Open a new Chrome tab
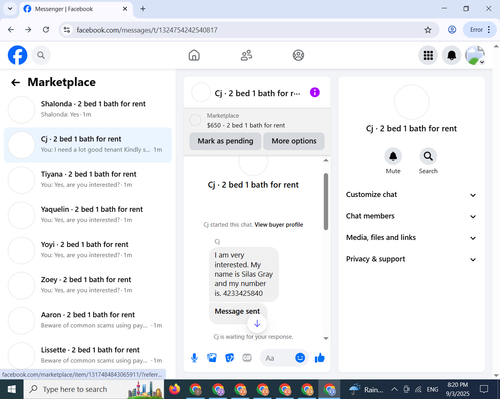Image resolution: width=500 pixels, height=399 pixels. (x=143, y=9)
